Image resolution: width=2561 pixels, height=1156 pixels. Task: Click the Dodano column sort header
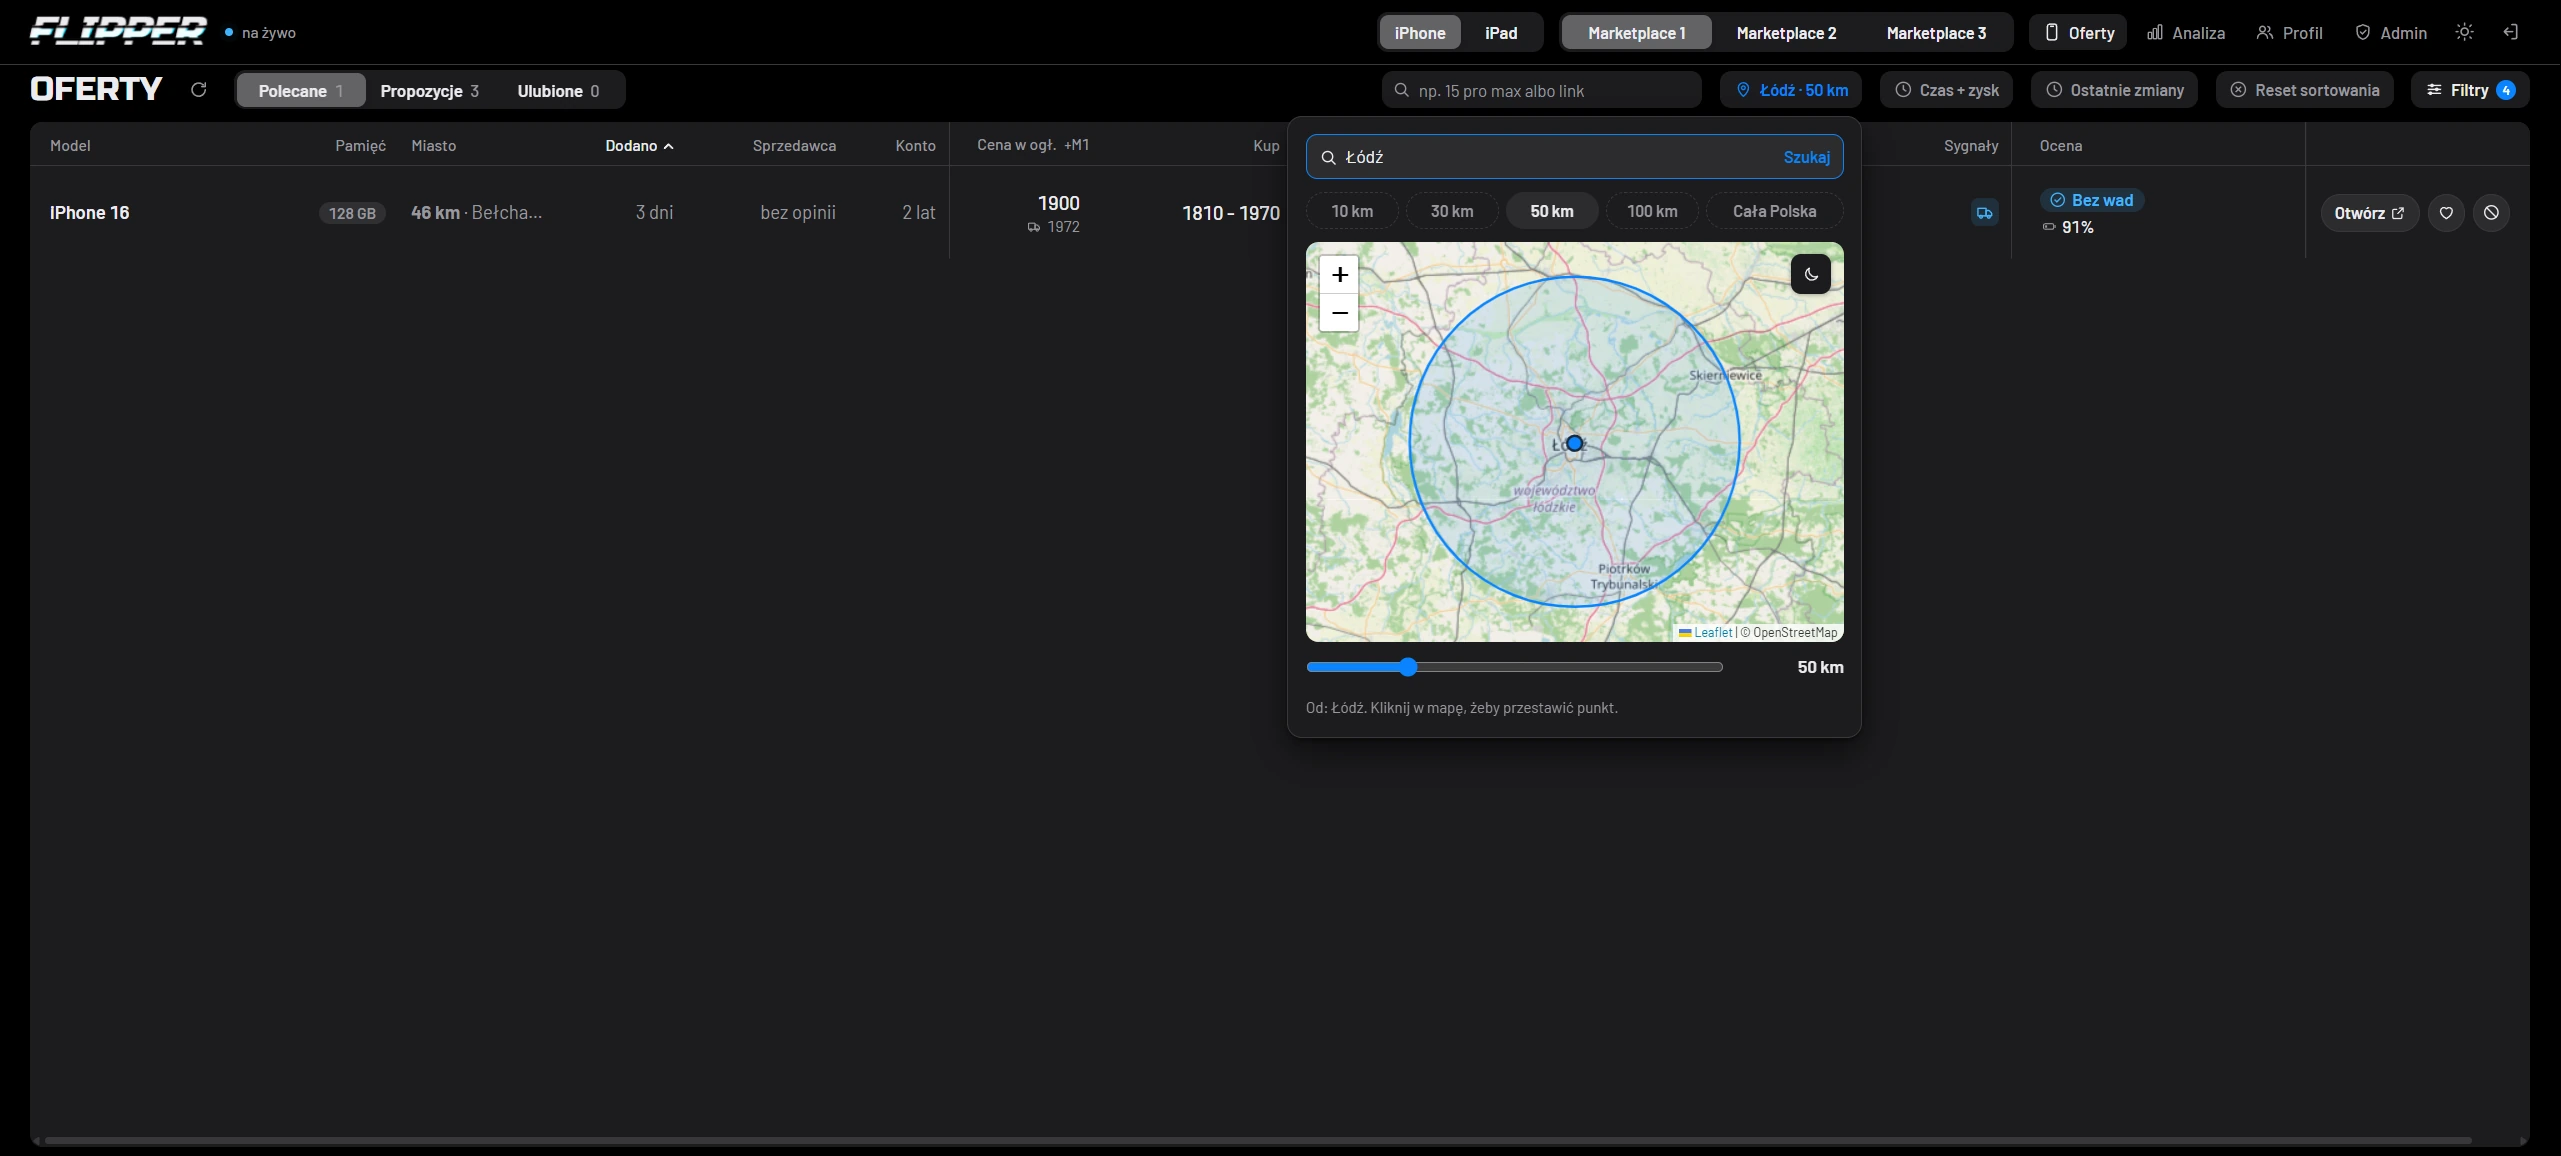coord(639,146)
